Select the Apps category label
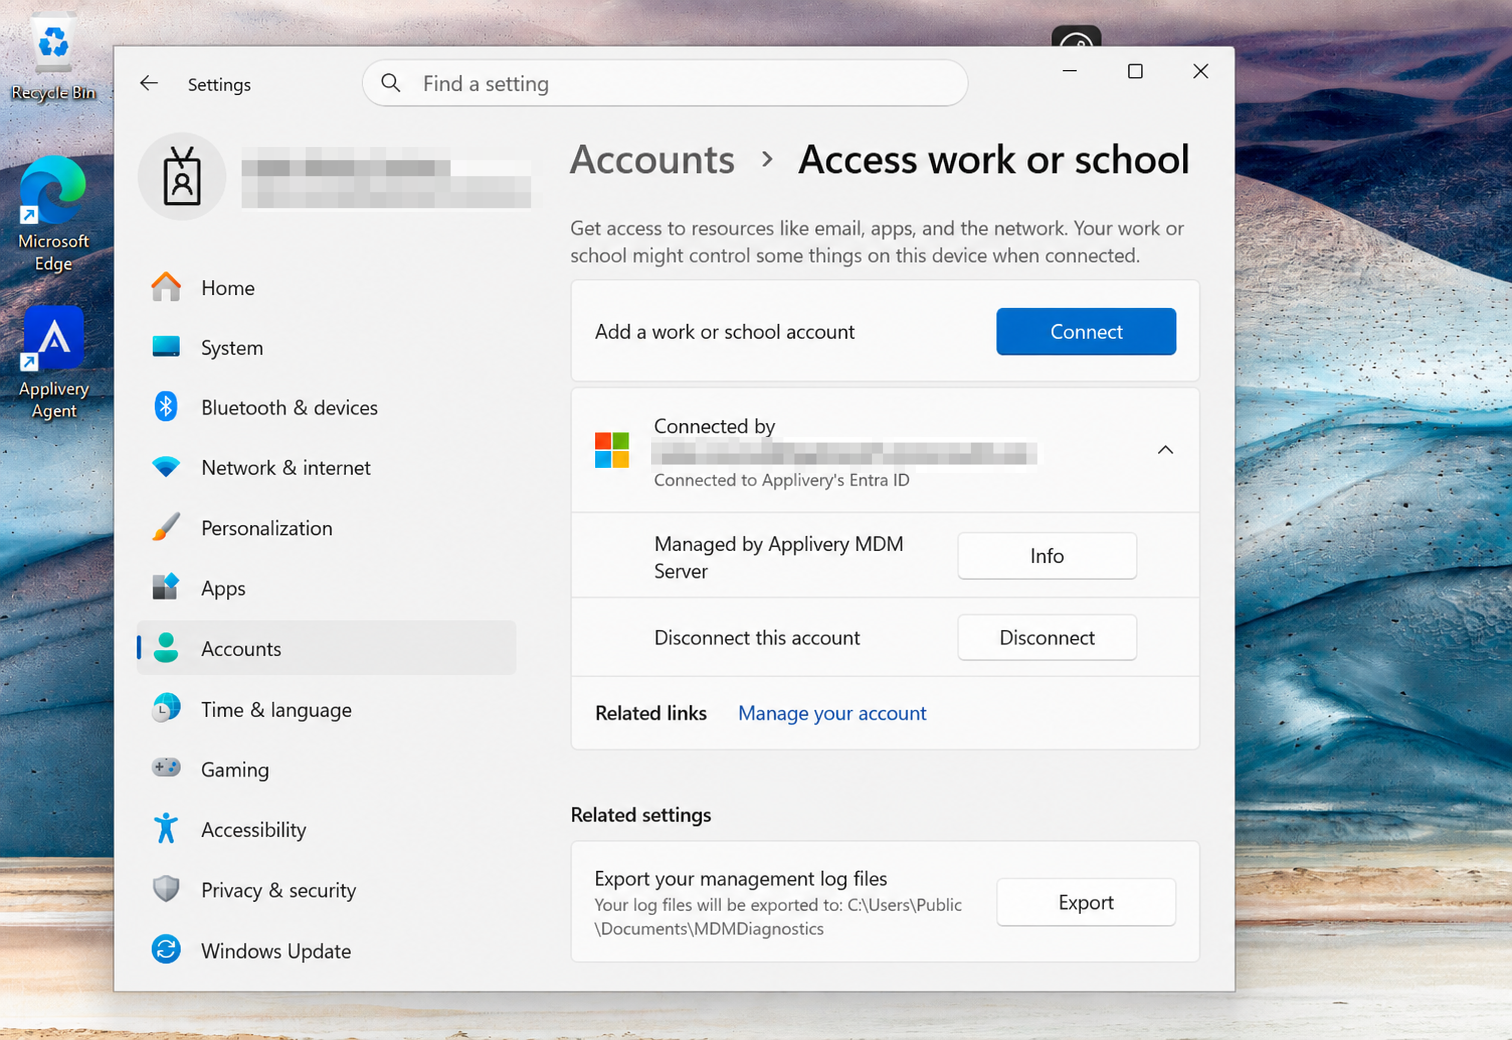This screenshot has width=1512, height=1040. click(x=223, y=589)
